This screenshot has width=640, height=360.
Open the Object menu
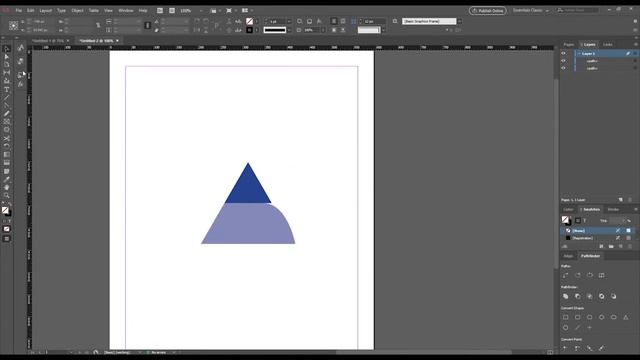click(77, 10)
